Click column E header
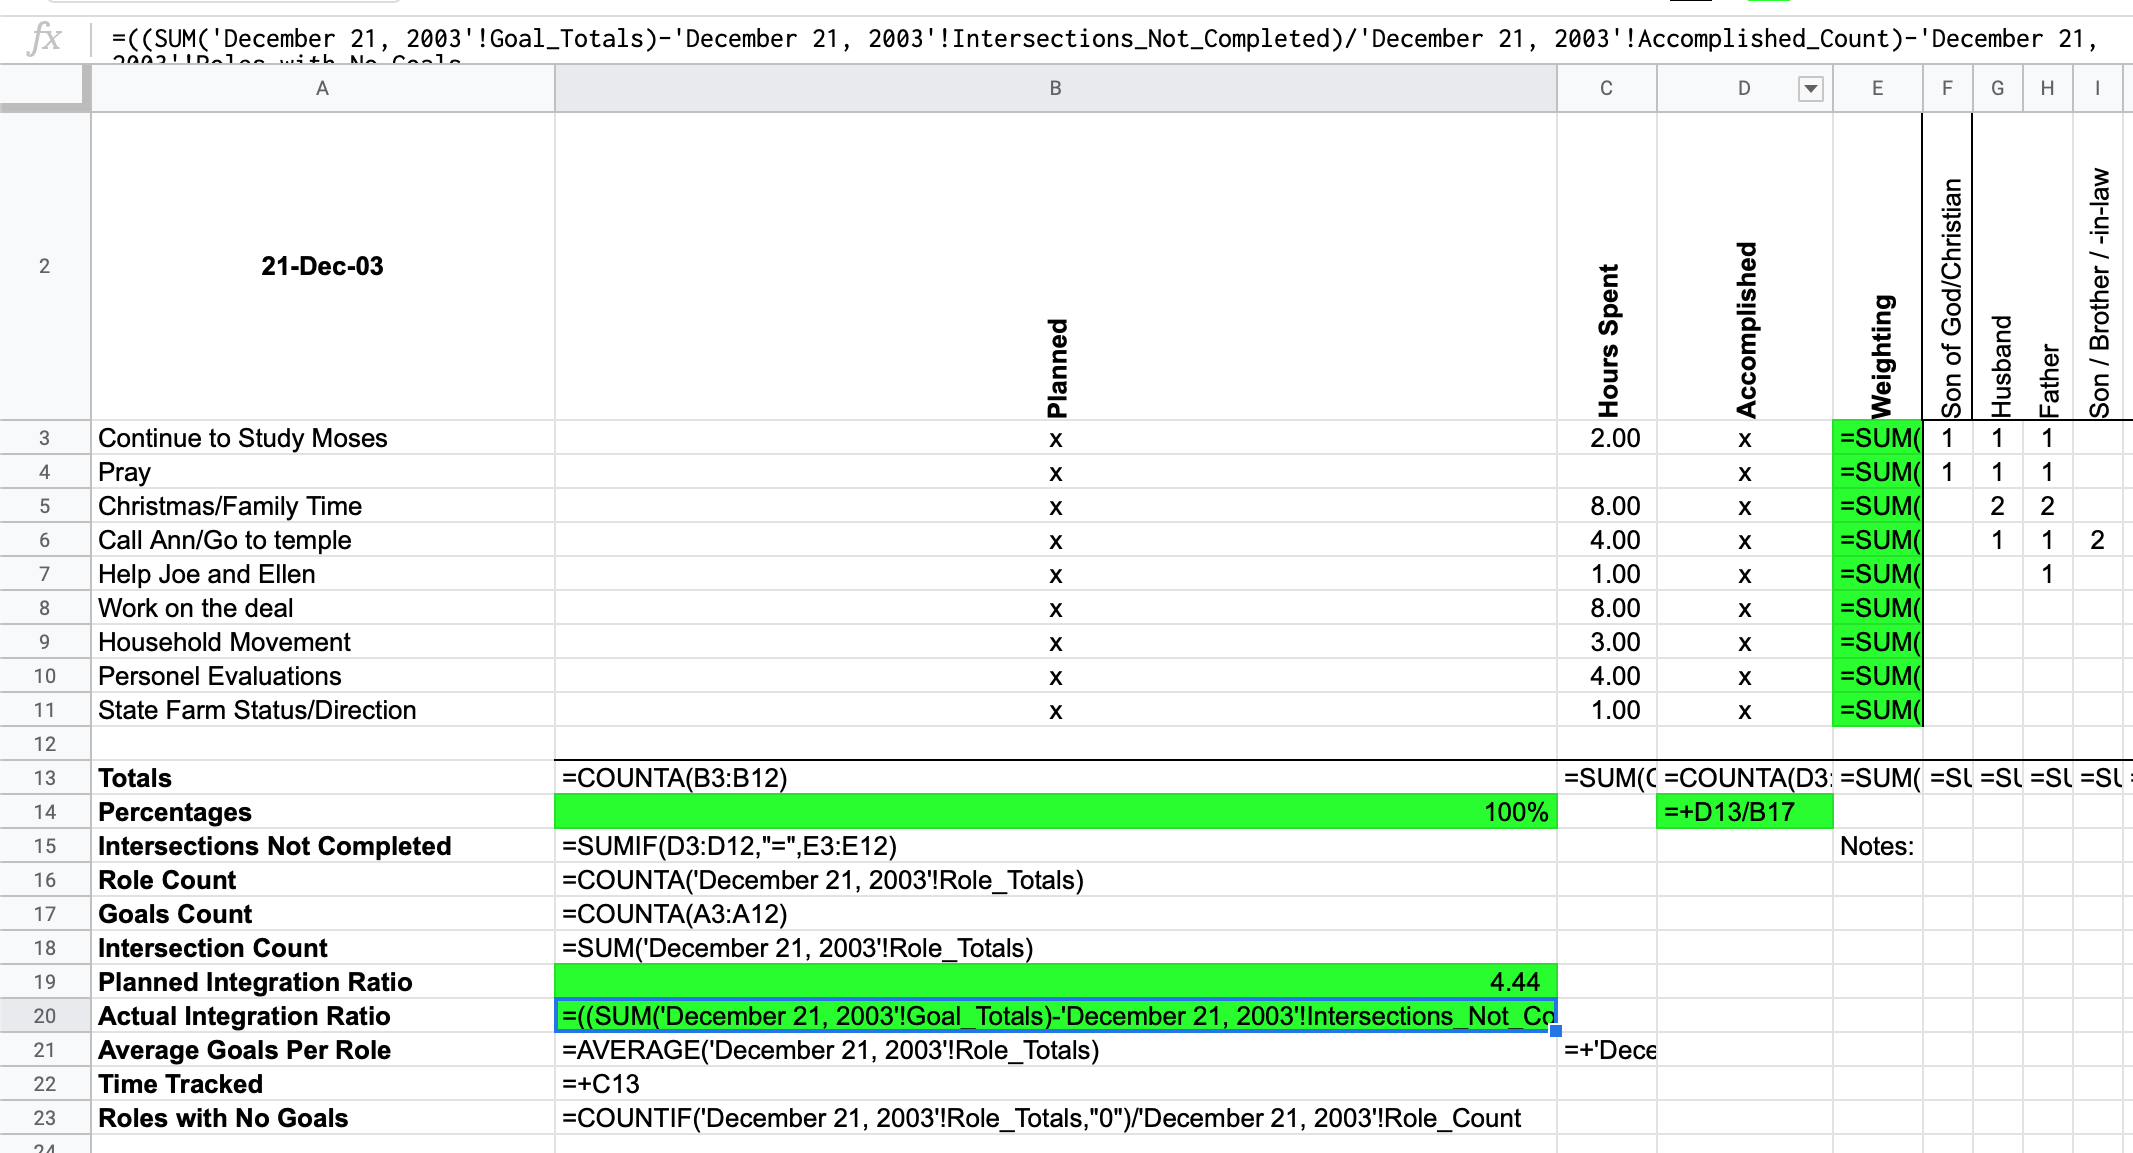2133x1153 pixels. tap(1877, 89)
